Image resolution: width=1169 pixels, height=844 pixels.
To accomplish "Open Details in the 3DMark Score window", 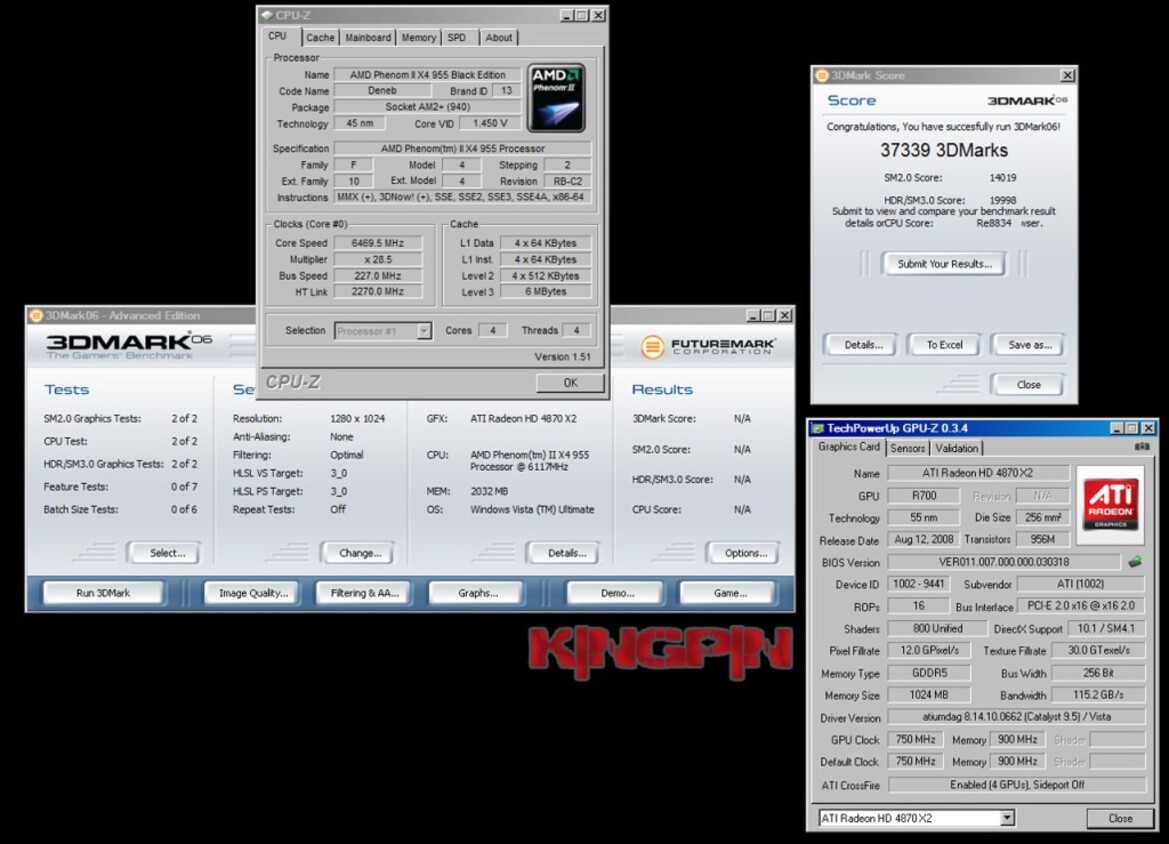I will tap(863, 345).
